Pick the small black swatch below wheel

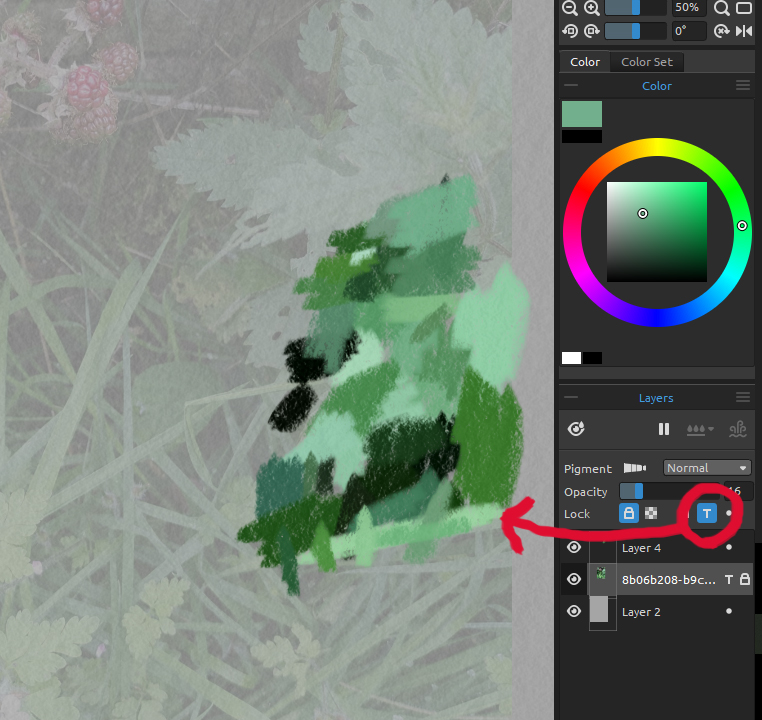point(592,358)
